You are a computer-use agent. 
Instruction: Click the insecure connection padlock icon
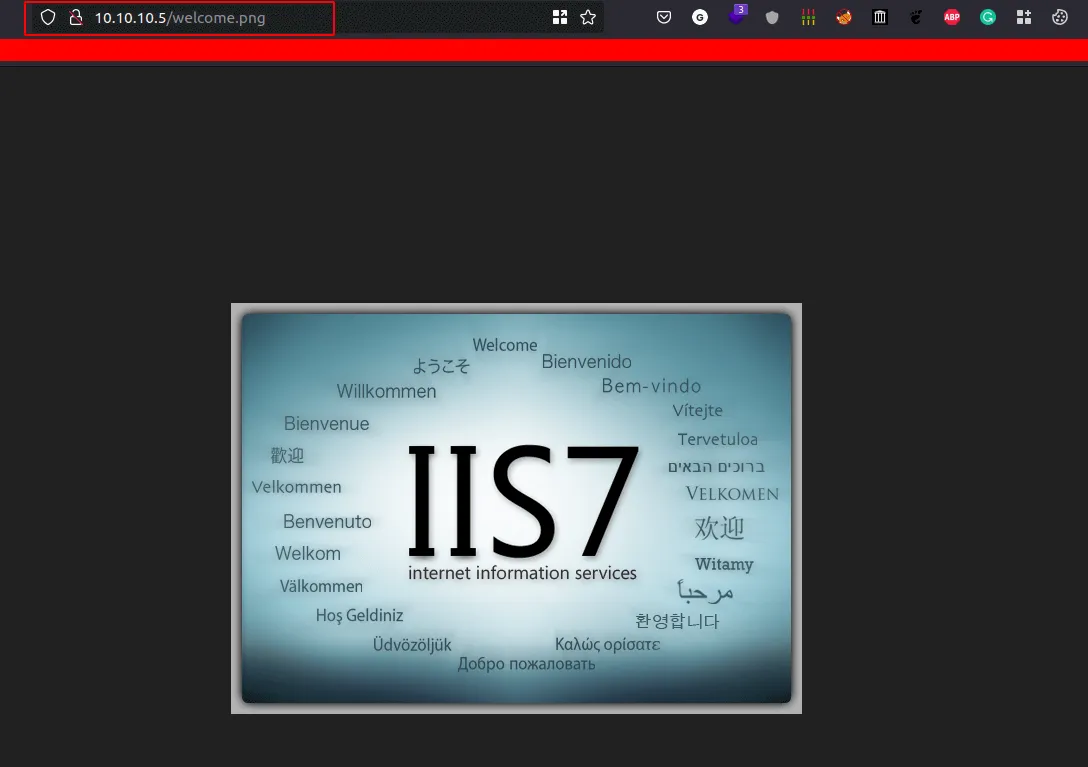click(x=75, y=17)
